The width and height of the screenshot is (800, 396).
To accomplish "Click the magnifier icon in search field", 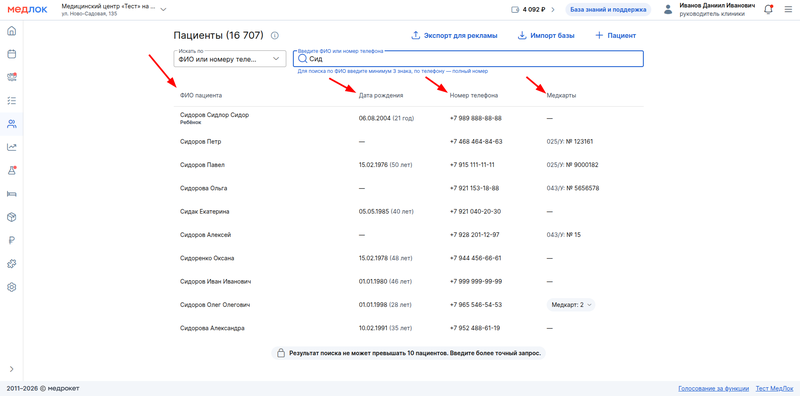I will (303, 59).
